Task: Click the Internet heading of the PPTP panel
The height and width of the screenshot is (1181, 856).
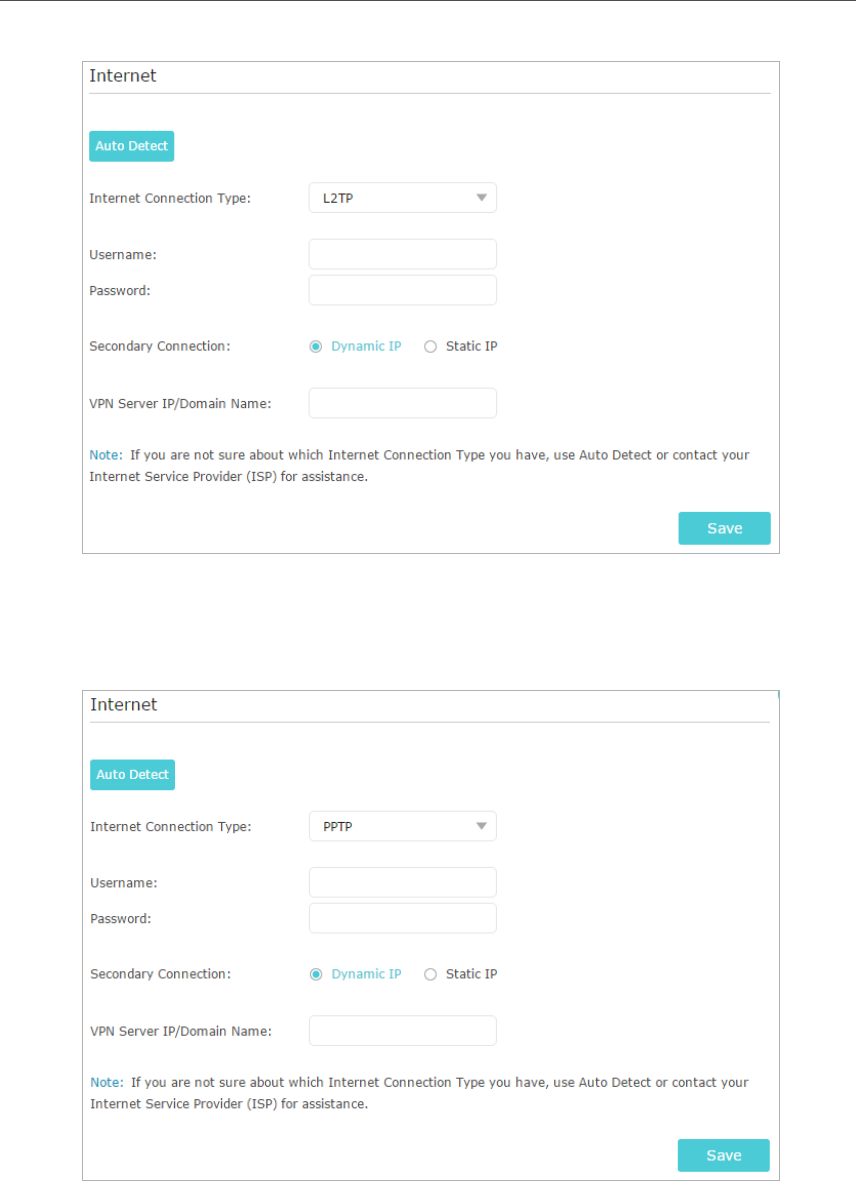Action: [124, 704]
